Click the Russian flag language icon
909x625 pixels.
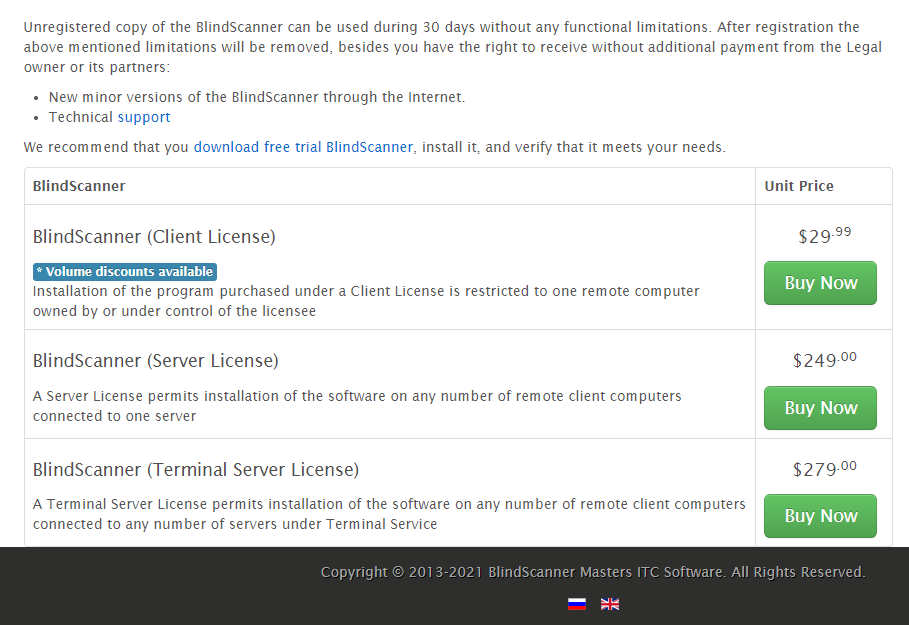click(577, 604)
